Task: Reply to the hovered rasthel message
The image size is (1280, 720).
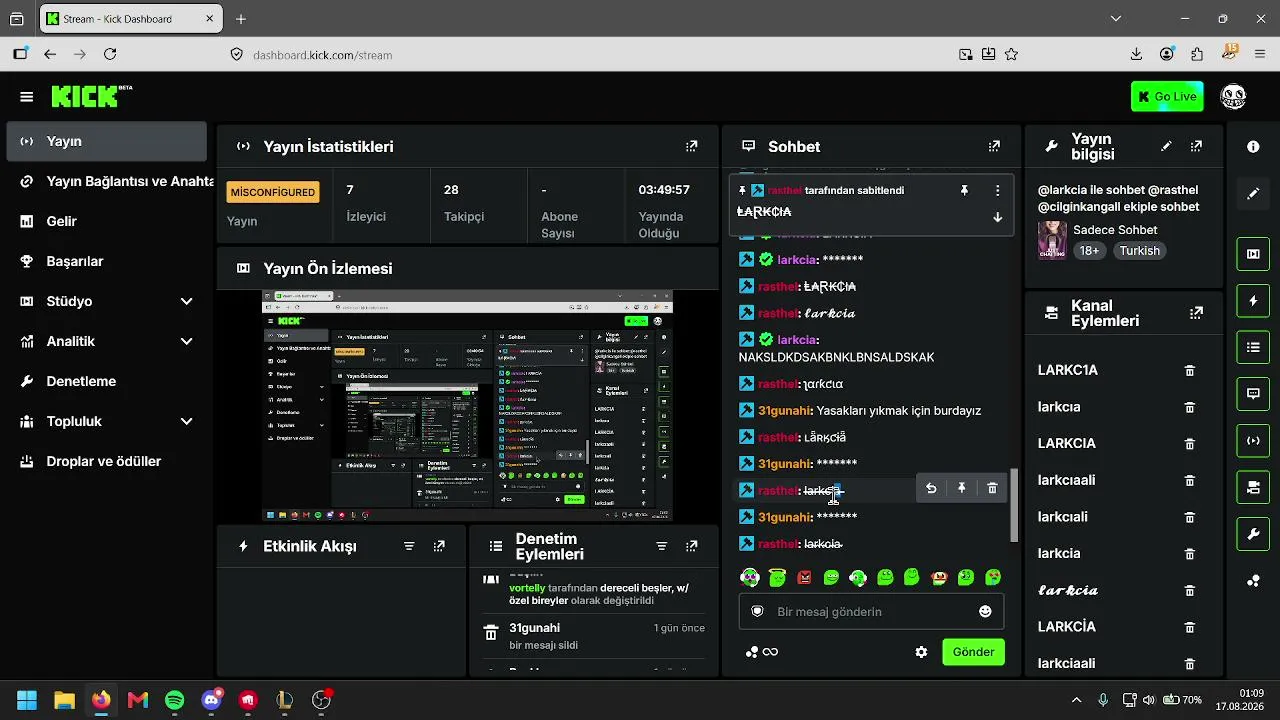Action: 931,488
